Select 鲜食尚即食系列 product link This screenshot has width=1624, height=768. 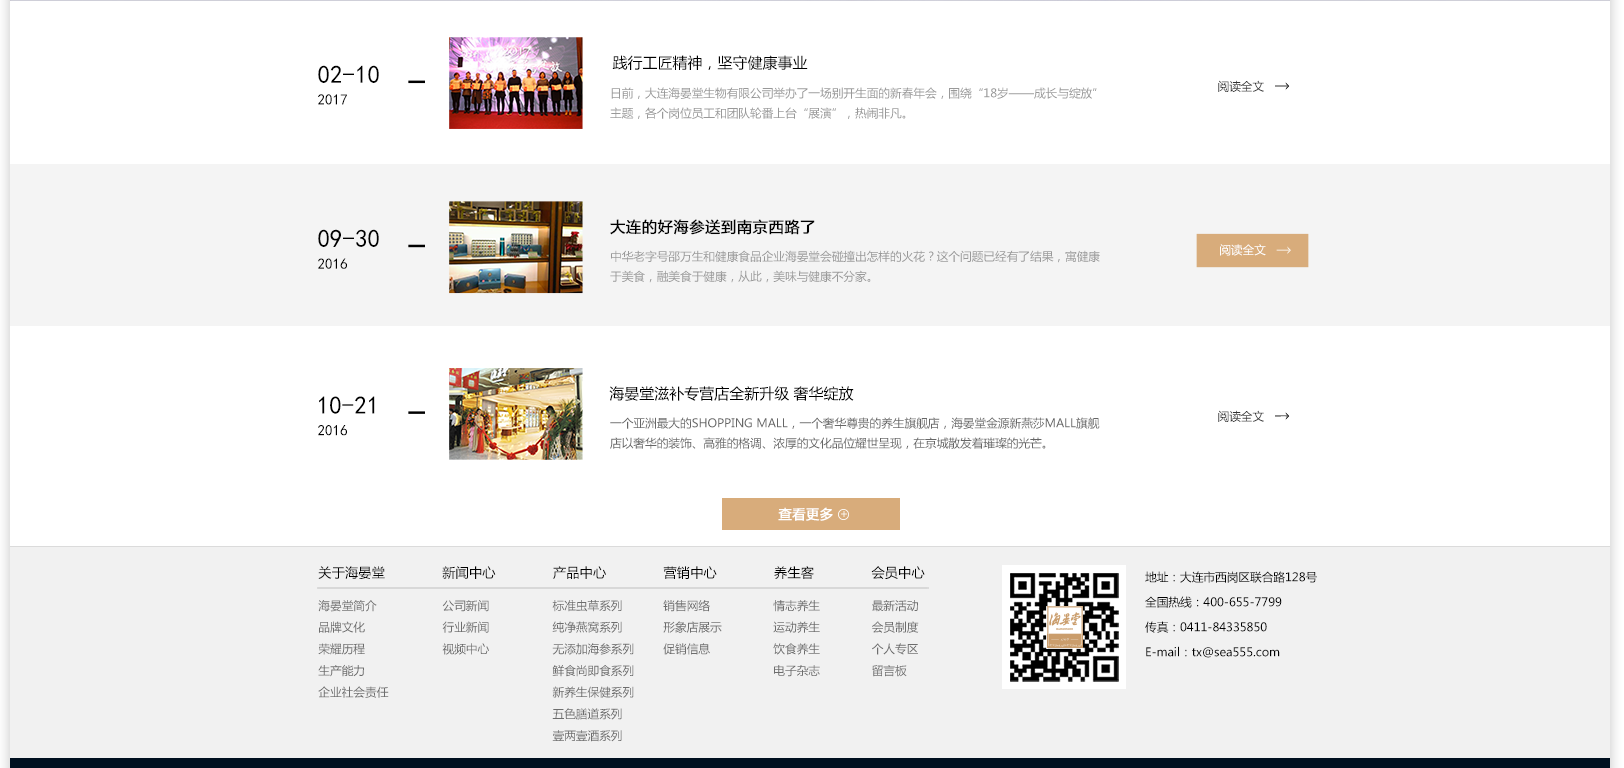[593, 671]
